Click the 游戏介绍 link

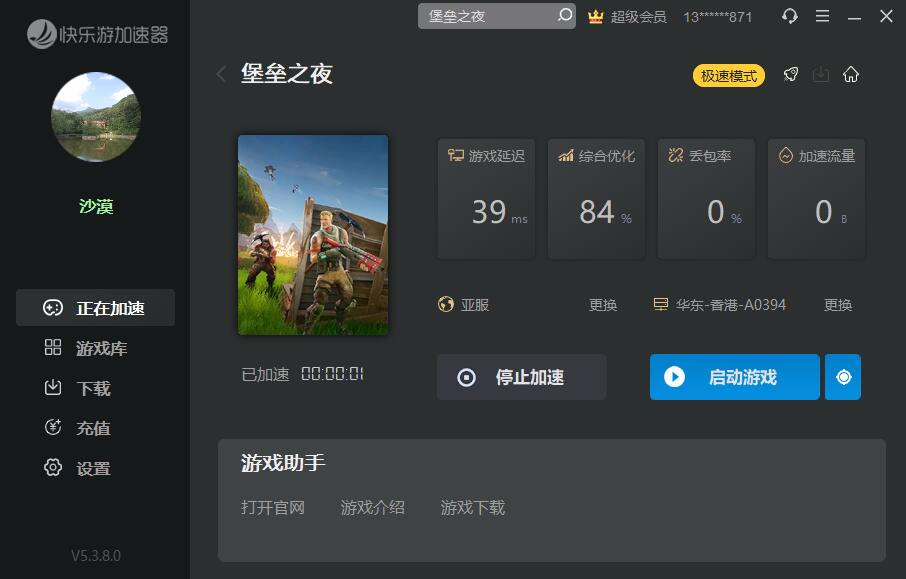[373, 507]
